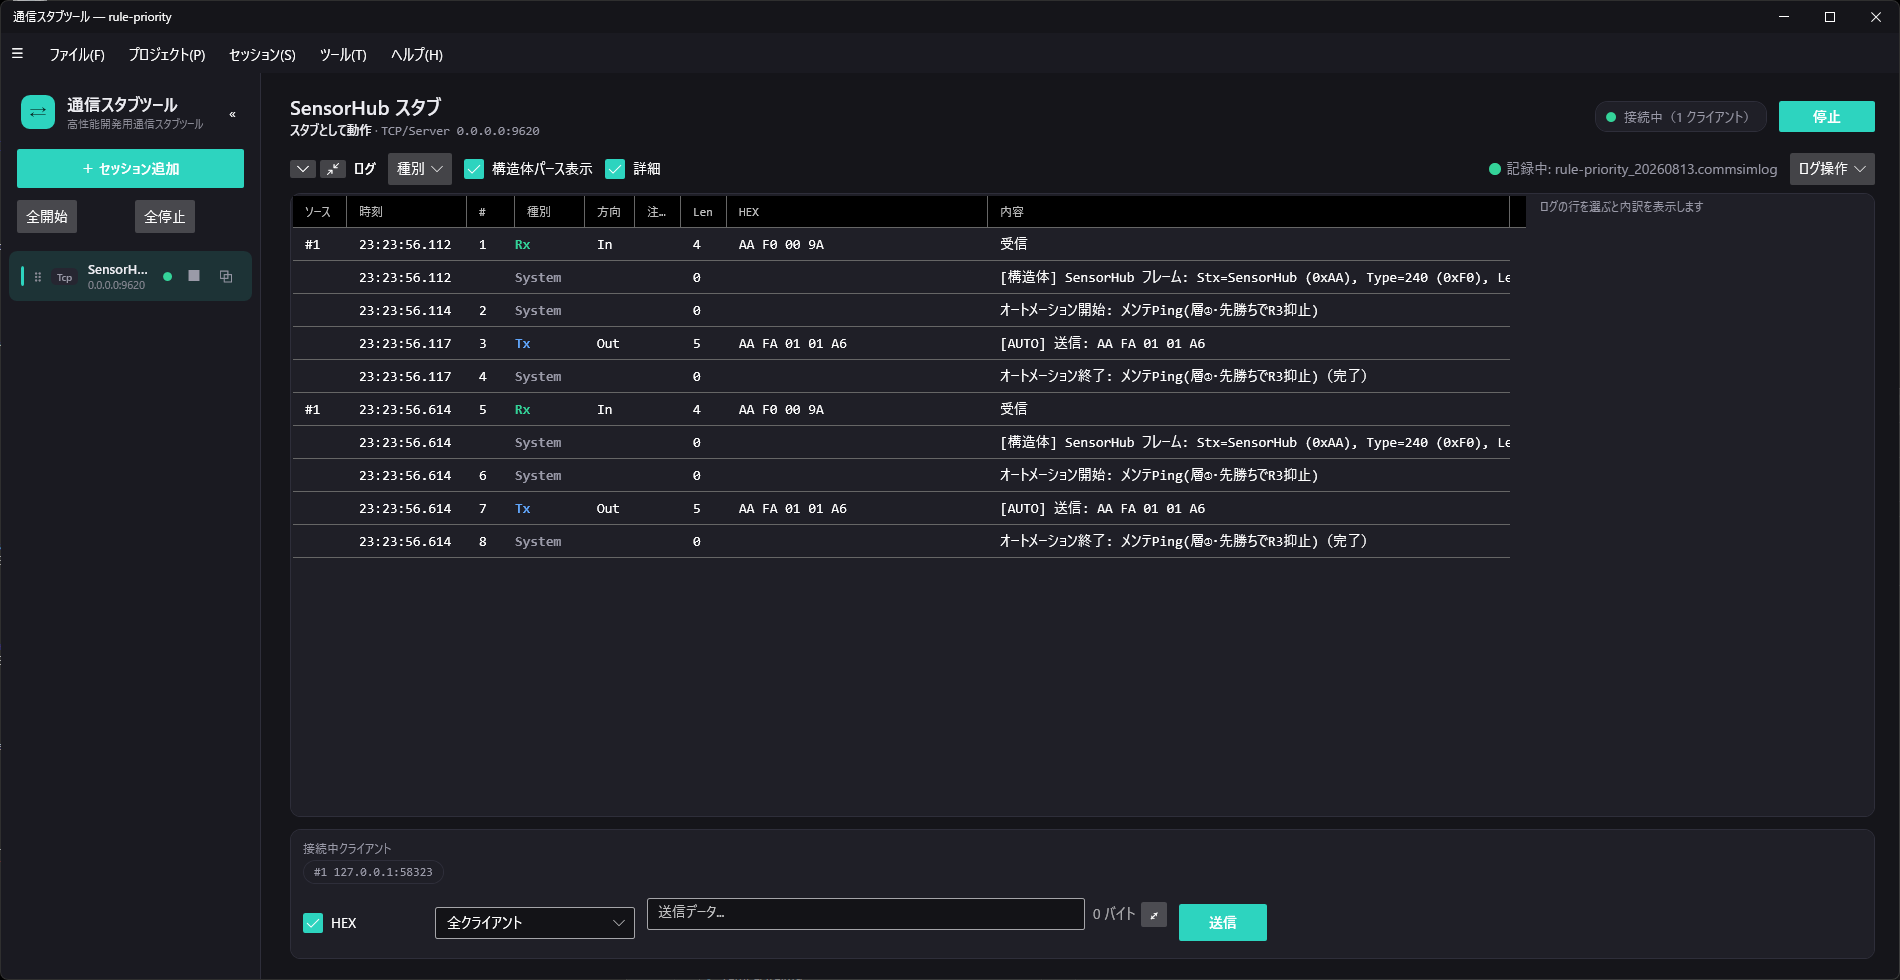
Task: Click the teal app logo with swap arrows
Action: [x=38, y=112]
